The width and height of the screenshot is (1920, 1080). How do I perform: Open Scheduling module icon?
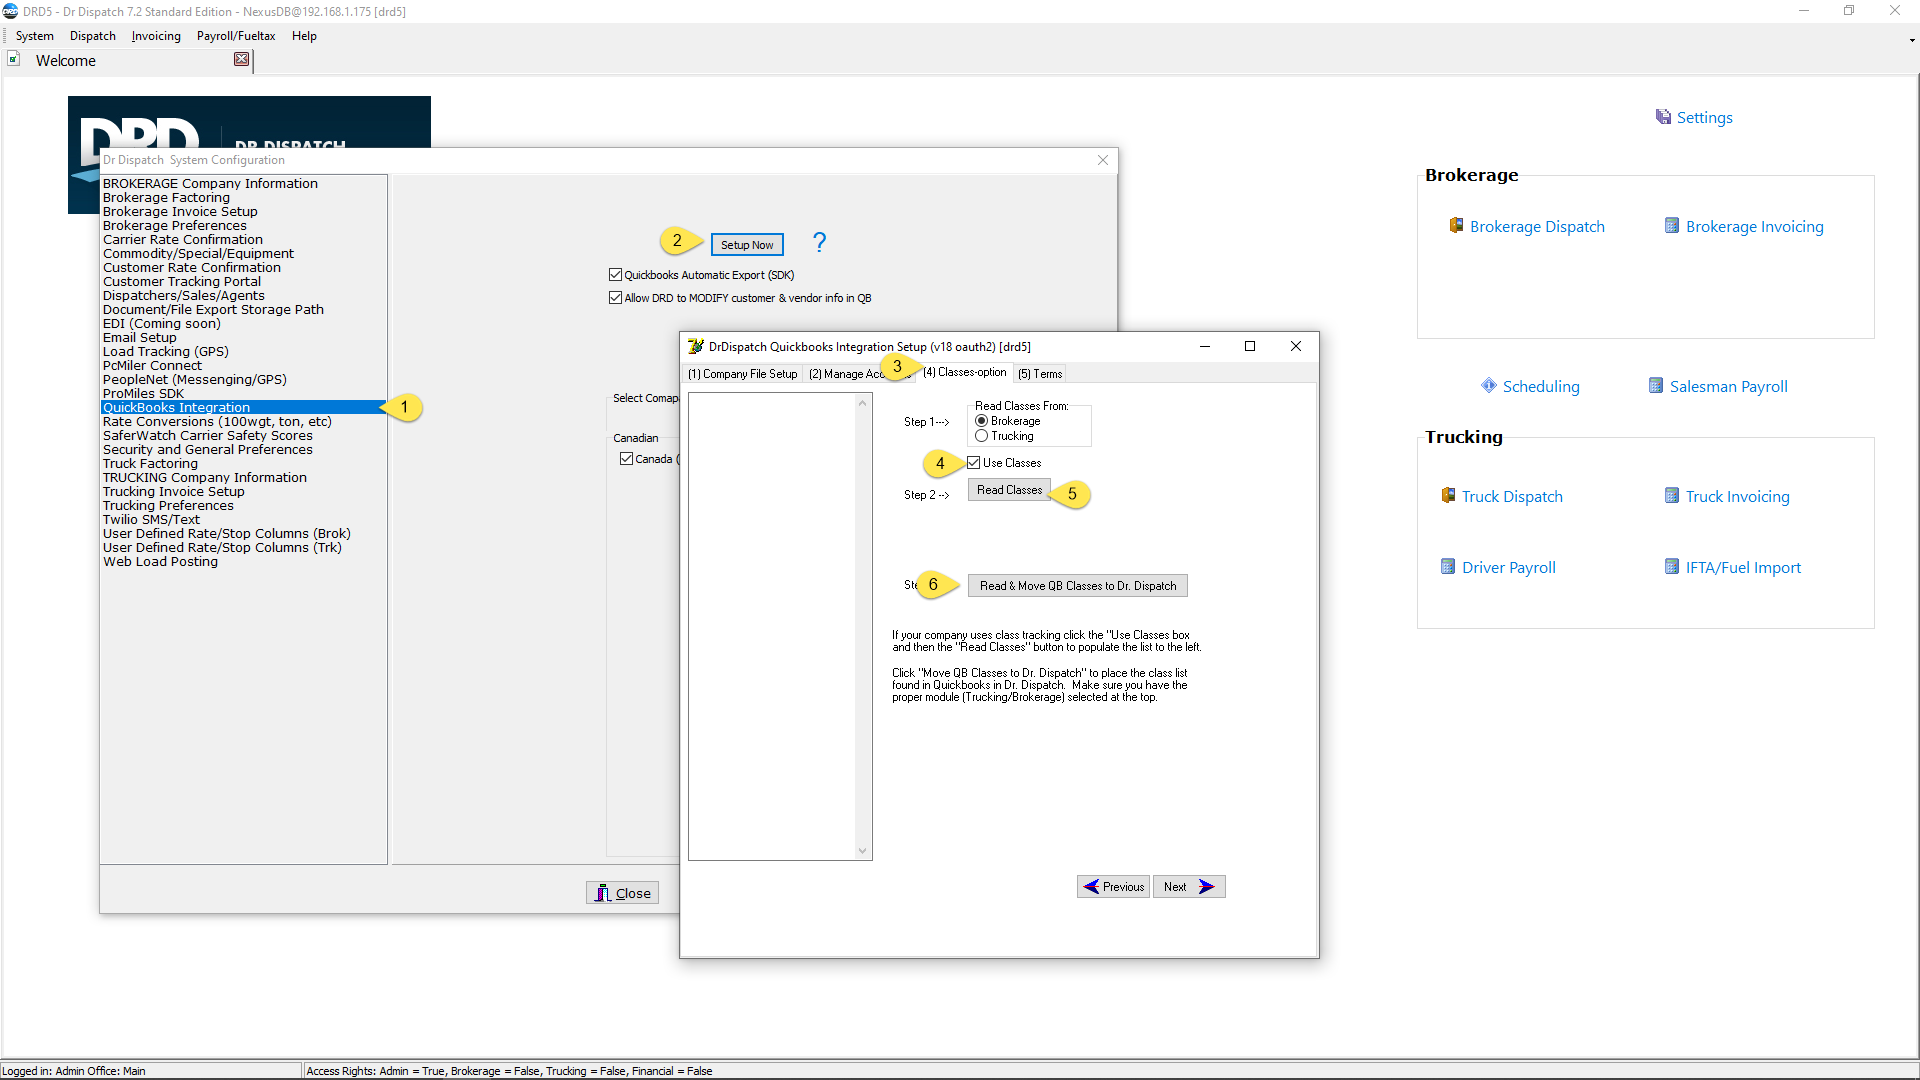coord(1489,386)
